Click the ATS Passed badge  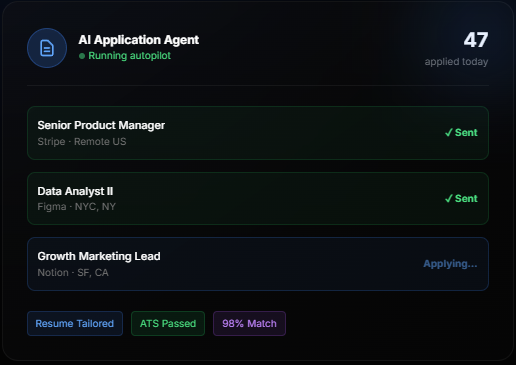[x=168, y=324]
